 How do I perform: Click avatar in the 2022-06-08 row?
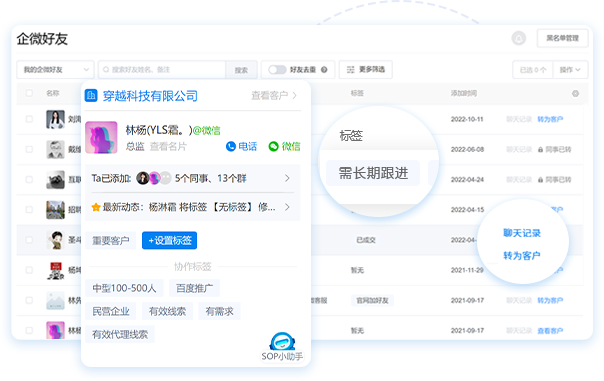point(55,149)
